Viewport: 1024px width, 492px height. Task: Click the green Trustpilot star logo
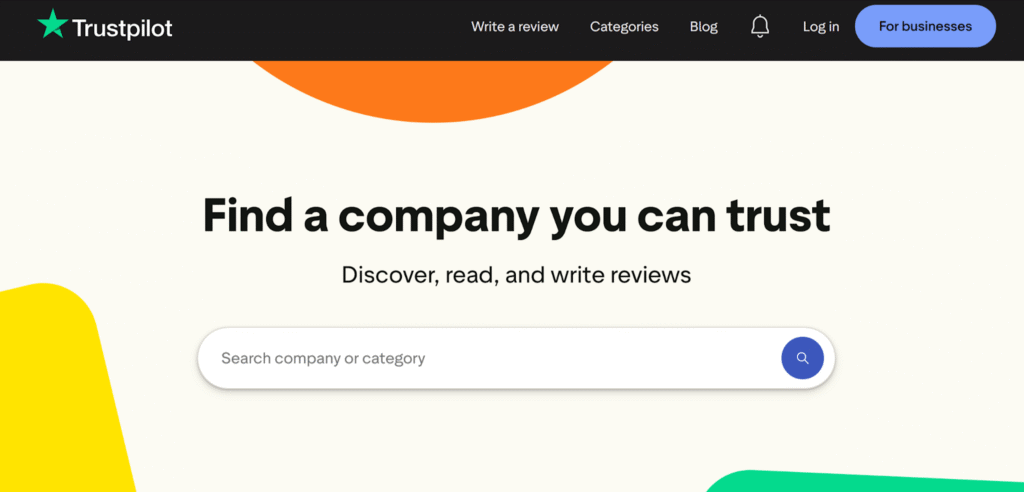(51, 24)
